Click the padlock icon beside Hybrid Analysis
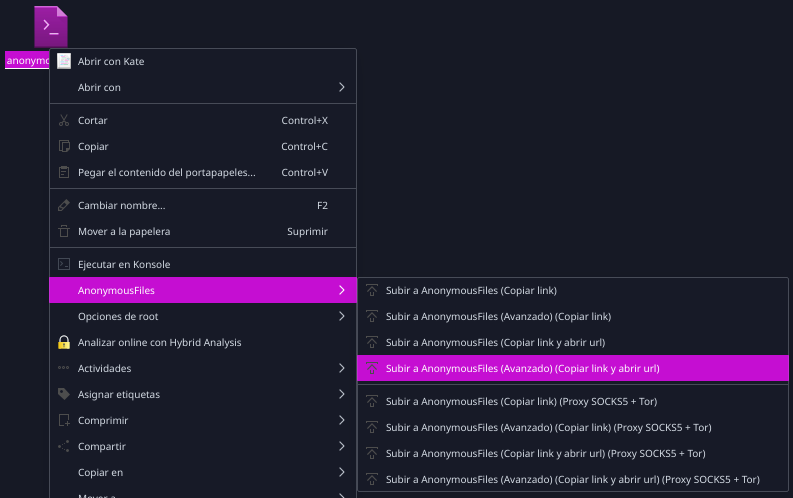 tap(64, 342)
